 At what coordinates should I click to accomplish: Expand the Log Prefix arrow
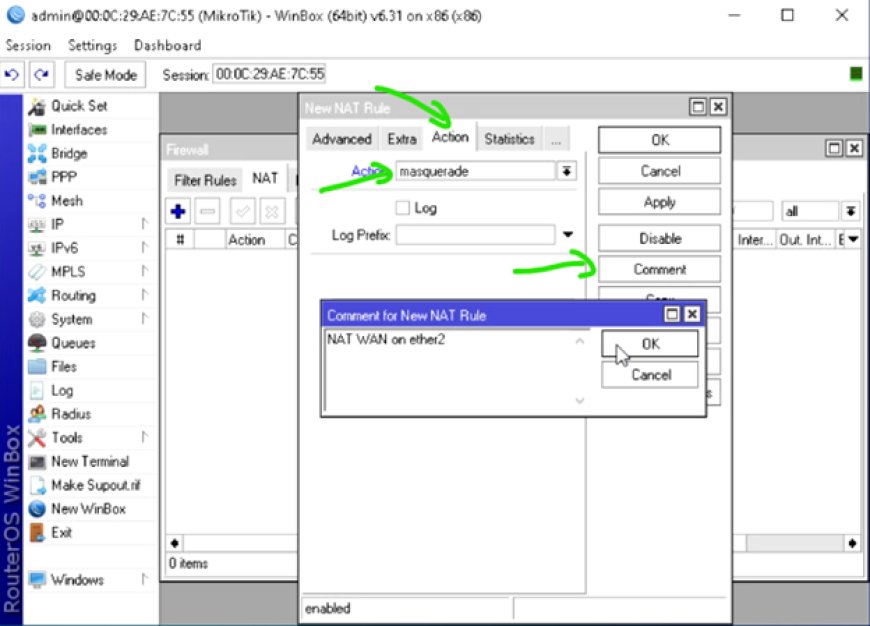pos(568,235)
